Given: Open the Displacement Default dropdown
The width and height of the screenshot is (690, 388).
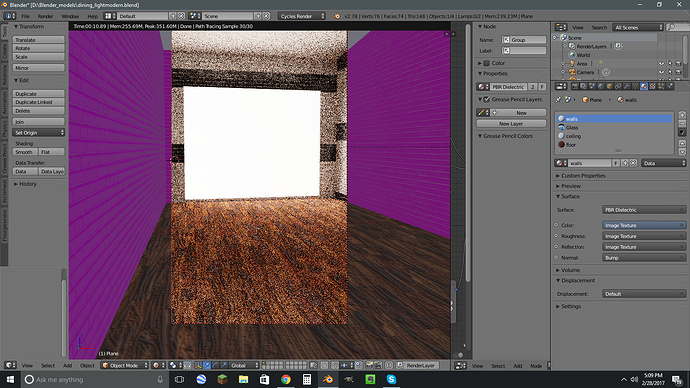Looking at the screenshot, I should click(644, 294).
